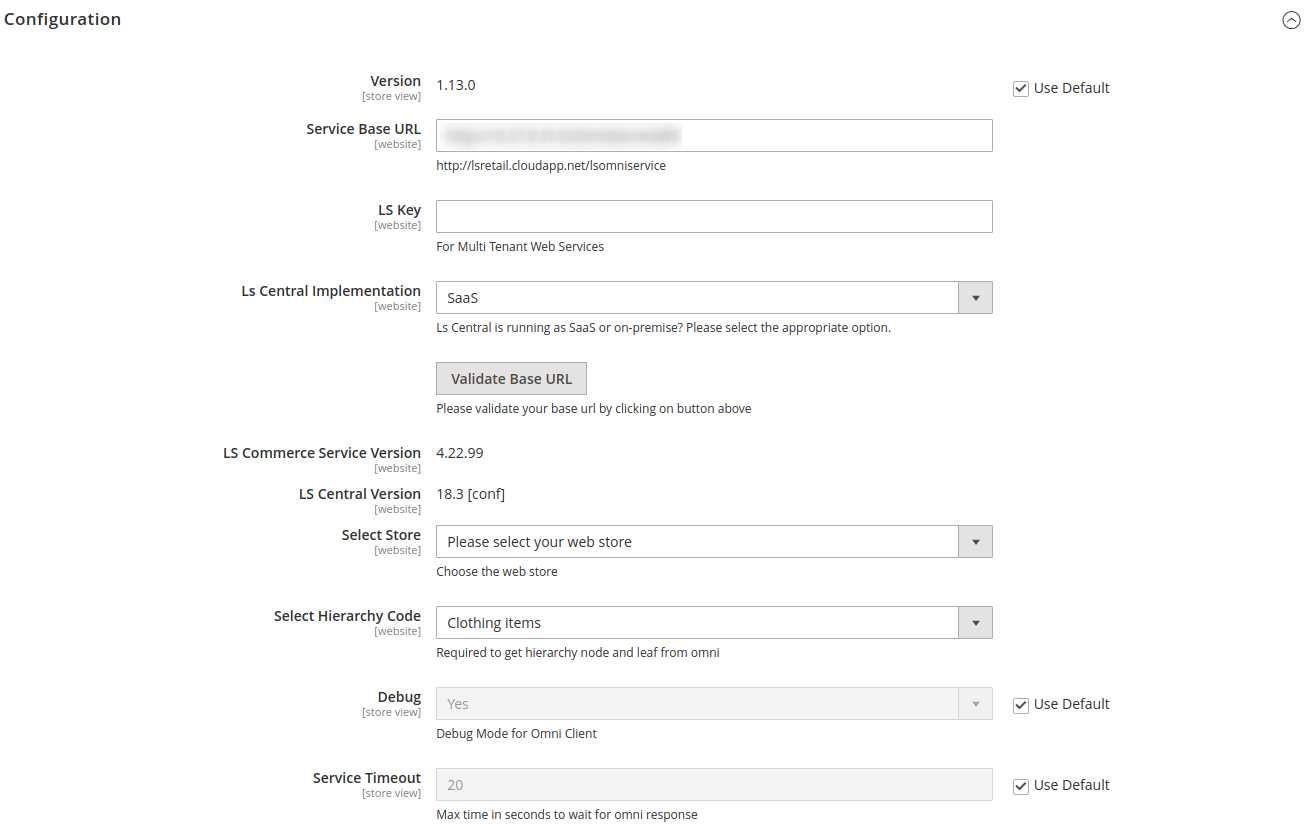Click the Service Base URL label
The width and height of the screenshot is (1315, 831).
pyautogui.click(x=363, y=129)
